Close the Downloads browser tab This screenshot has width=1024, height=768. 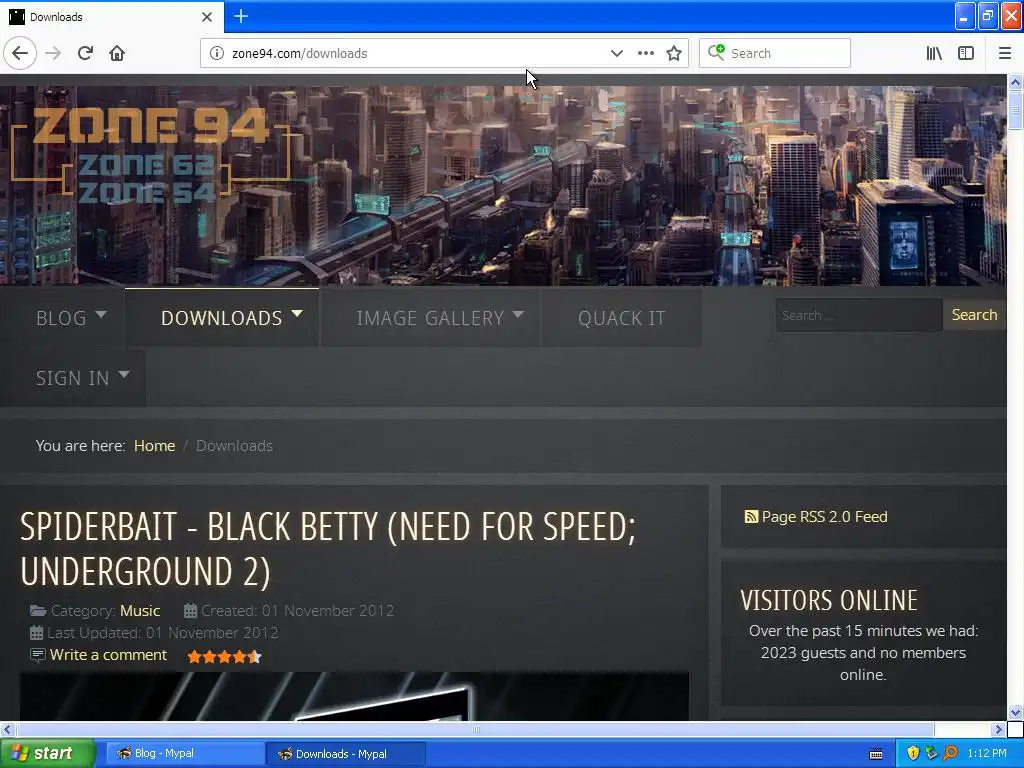tap(207, 17)
